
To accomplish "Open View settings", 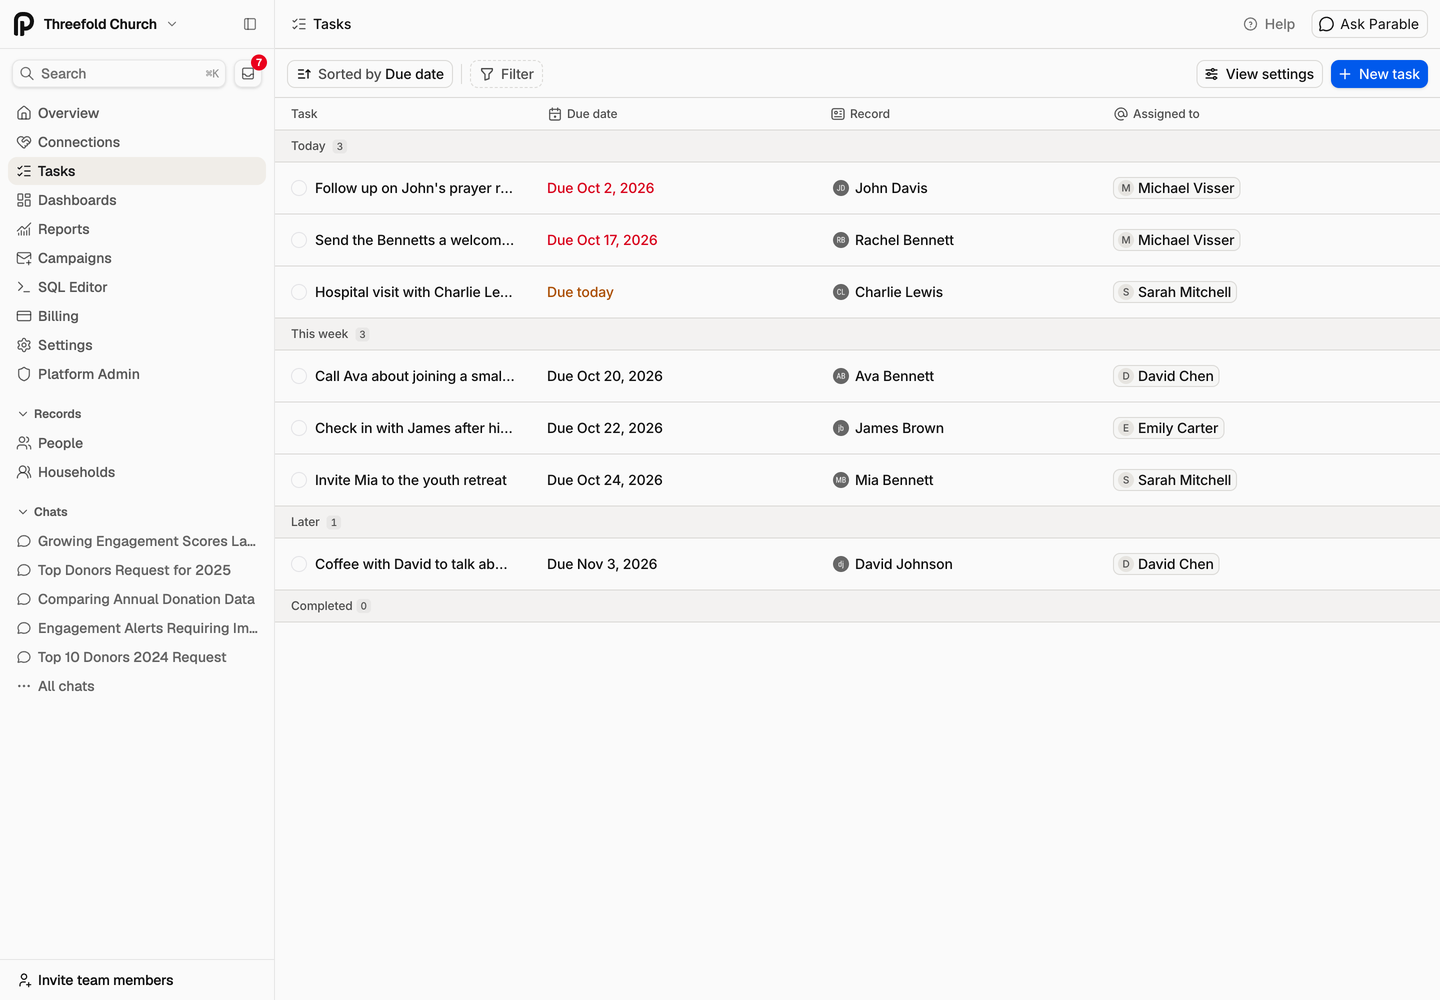I will point(1259,74).
